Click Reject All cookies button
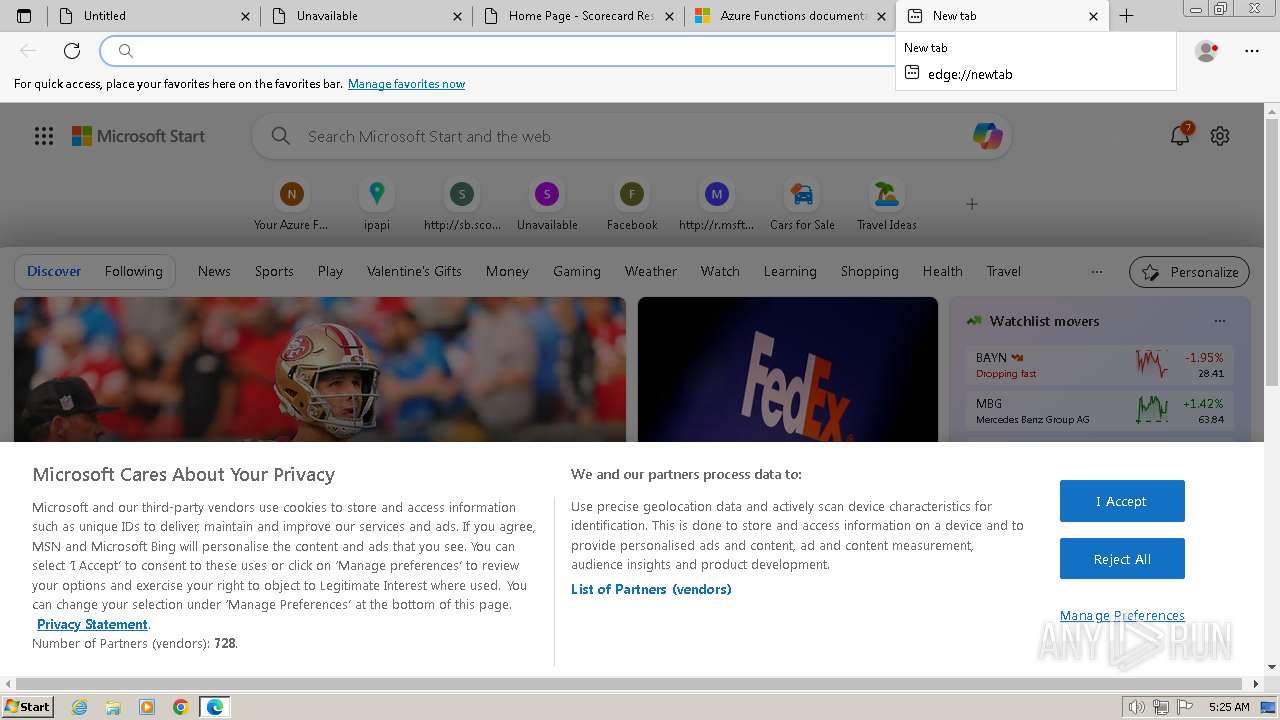 tap(1122, 559)
